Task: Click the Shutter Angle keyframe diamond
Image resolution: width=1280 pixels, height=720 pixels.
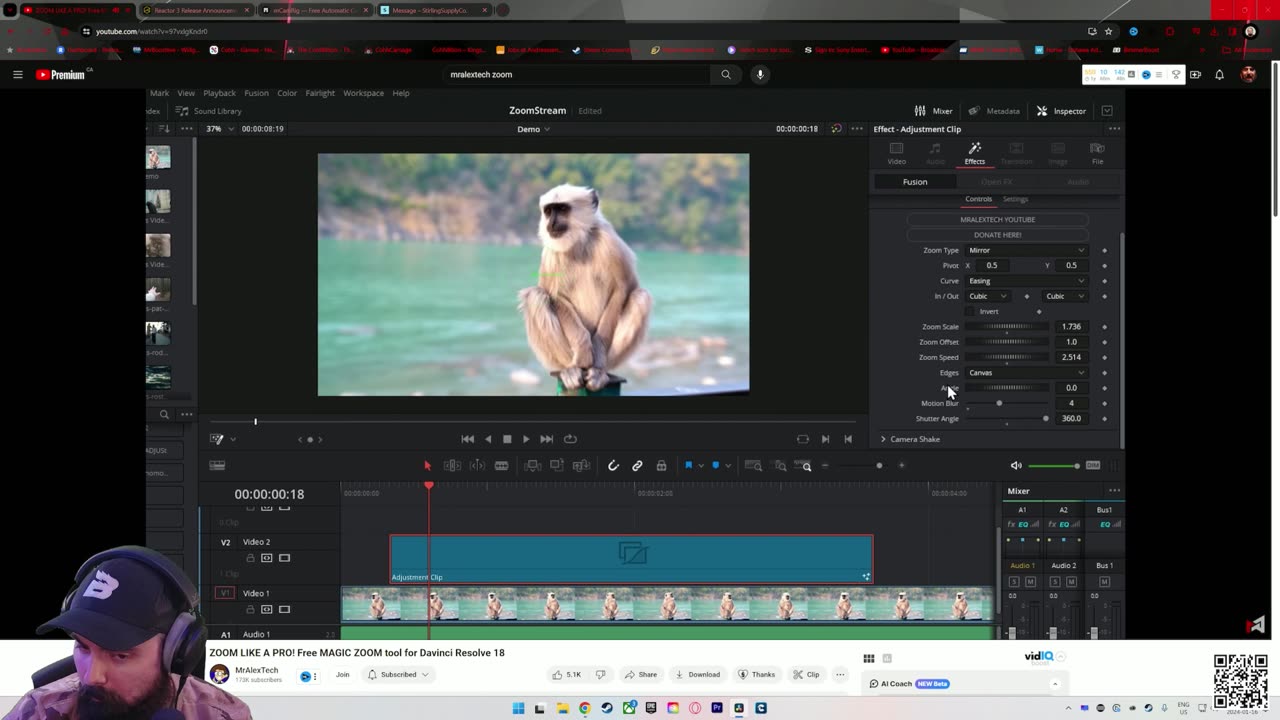Action: (x=1104, y=419)
